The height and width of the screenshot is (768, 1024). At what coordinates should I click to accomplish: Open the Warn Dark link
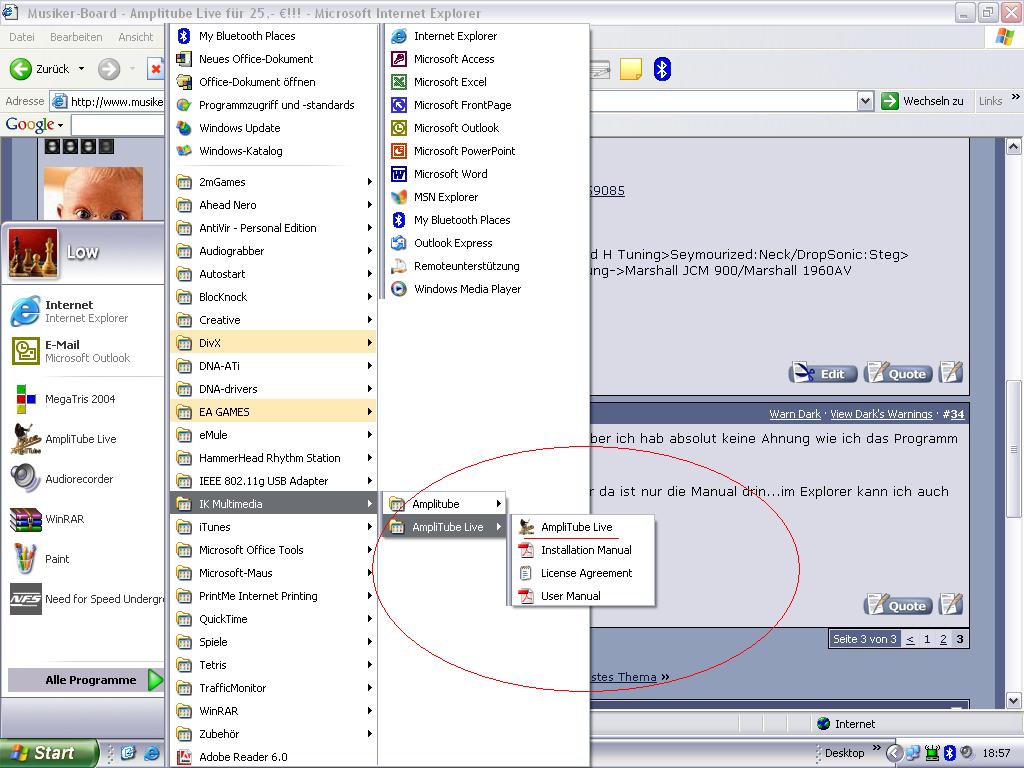point(795,414)
